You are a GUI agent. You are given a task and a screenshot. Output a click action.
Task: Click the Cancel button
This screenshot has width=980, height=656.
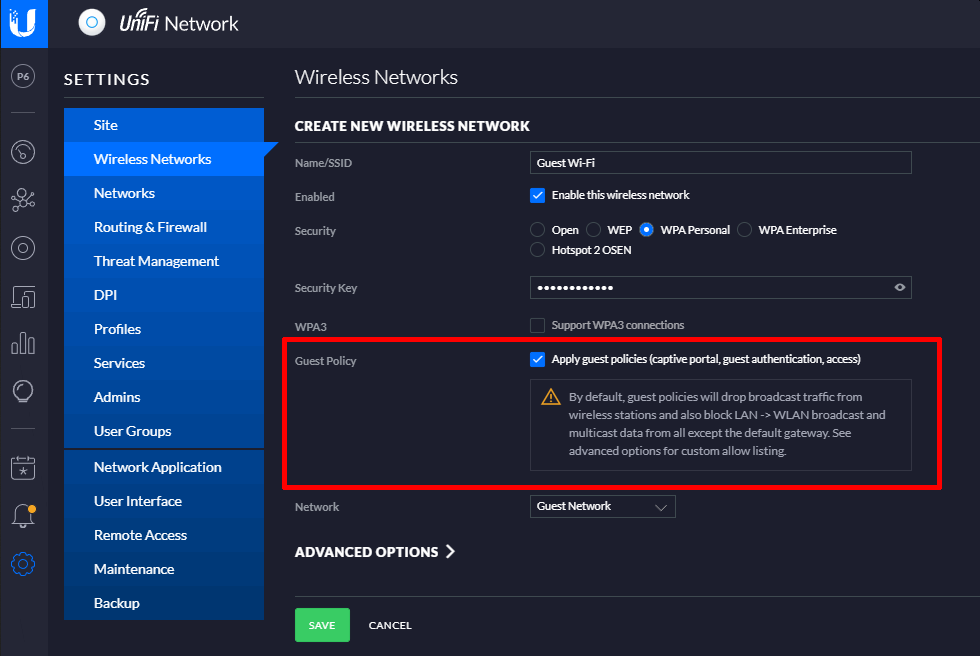[x=390, y=625]
